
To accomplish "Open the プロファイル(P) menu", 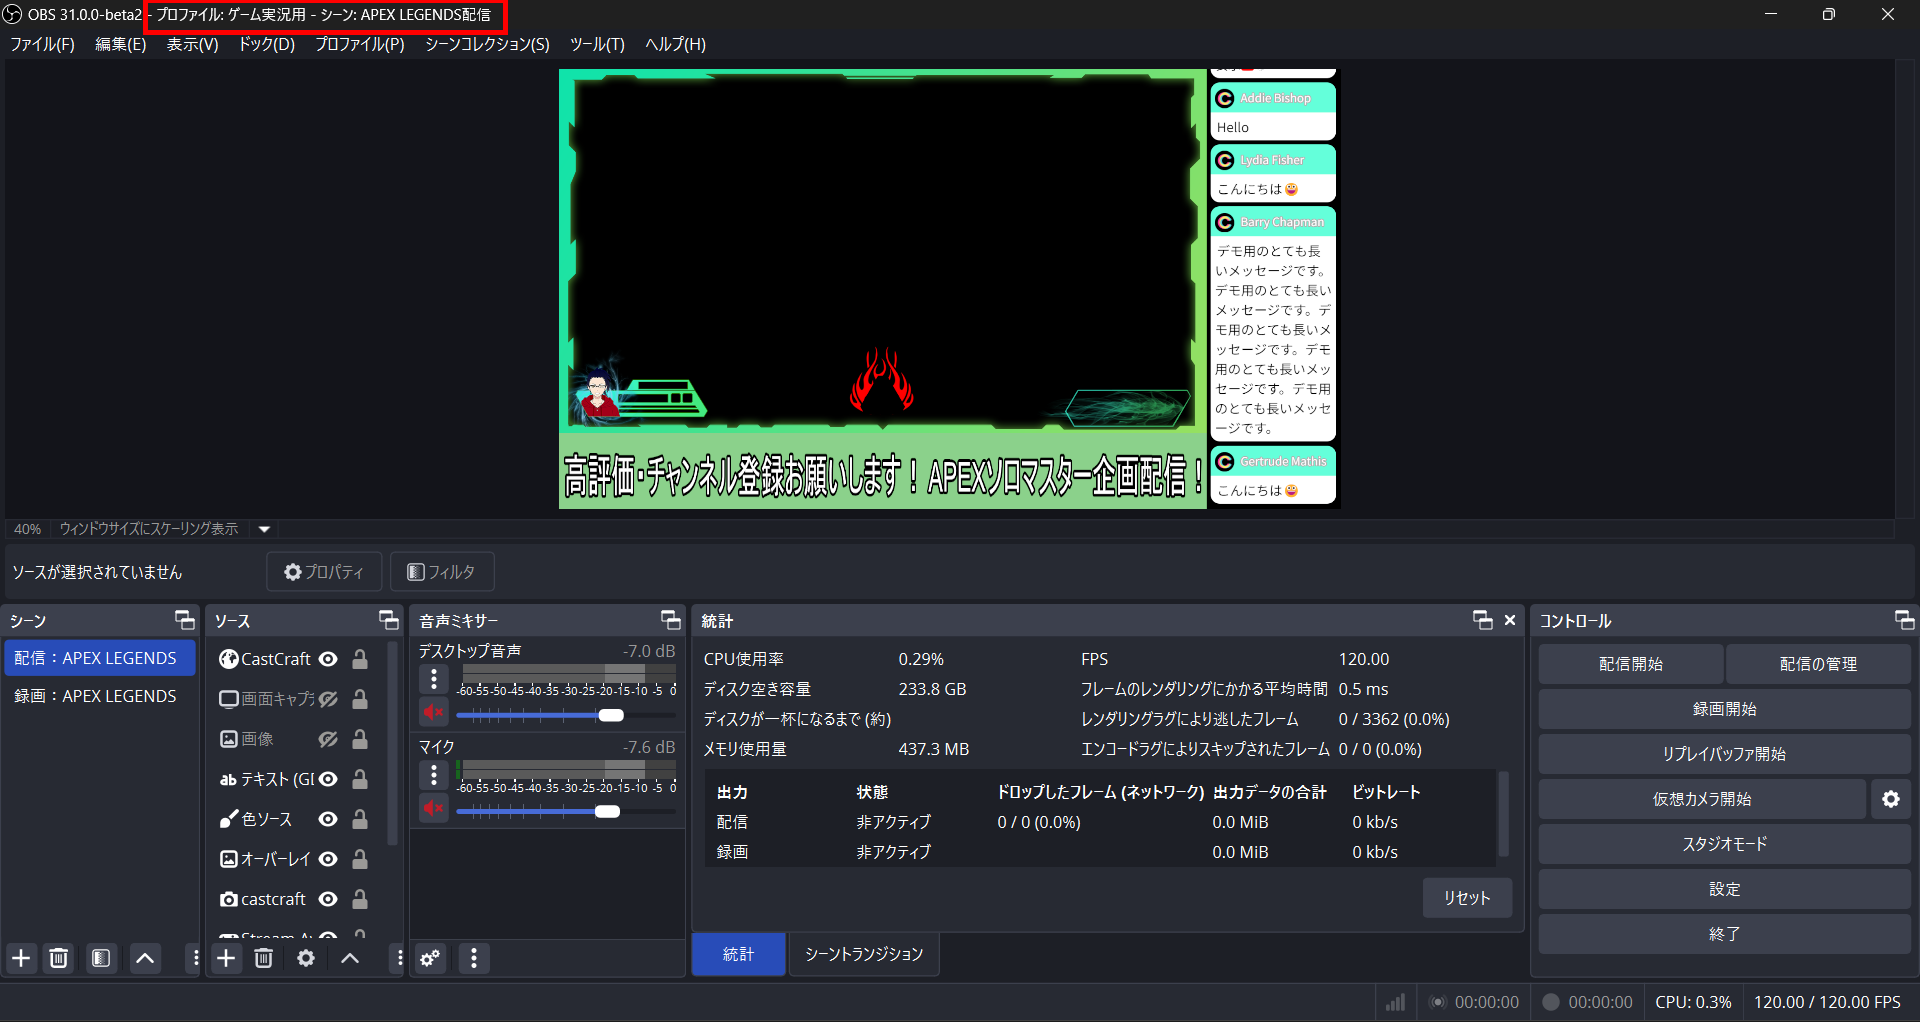I will click(360, 44).
